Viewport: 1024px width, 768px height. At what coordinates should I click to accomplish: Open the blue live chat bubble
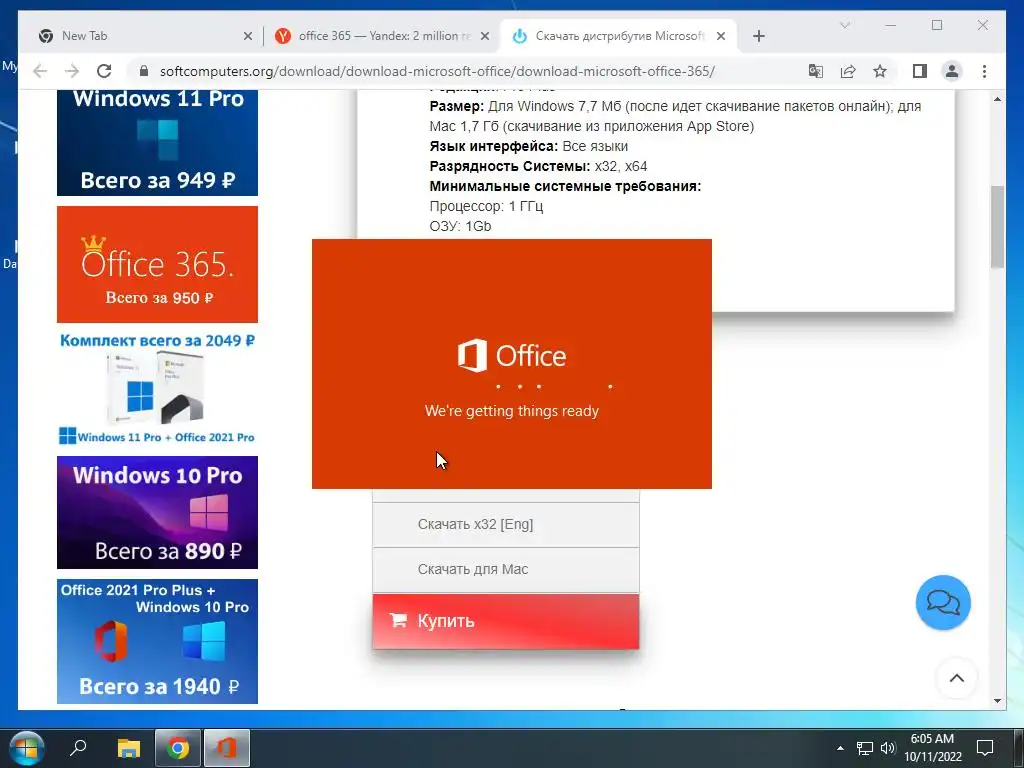click(x=943, y=602)
